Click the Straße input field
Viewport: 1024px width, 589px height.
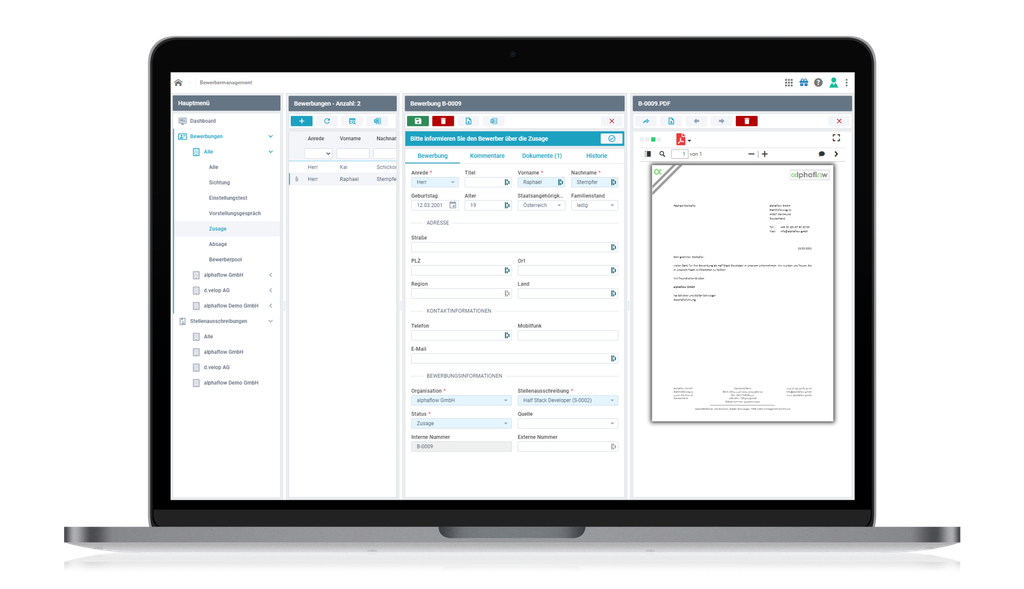pos(515,247)
